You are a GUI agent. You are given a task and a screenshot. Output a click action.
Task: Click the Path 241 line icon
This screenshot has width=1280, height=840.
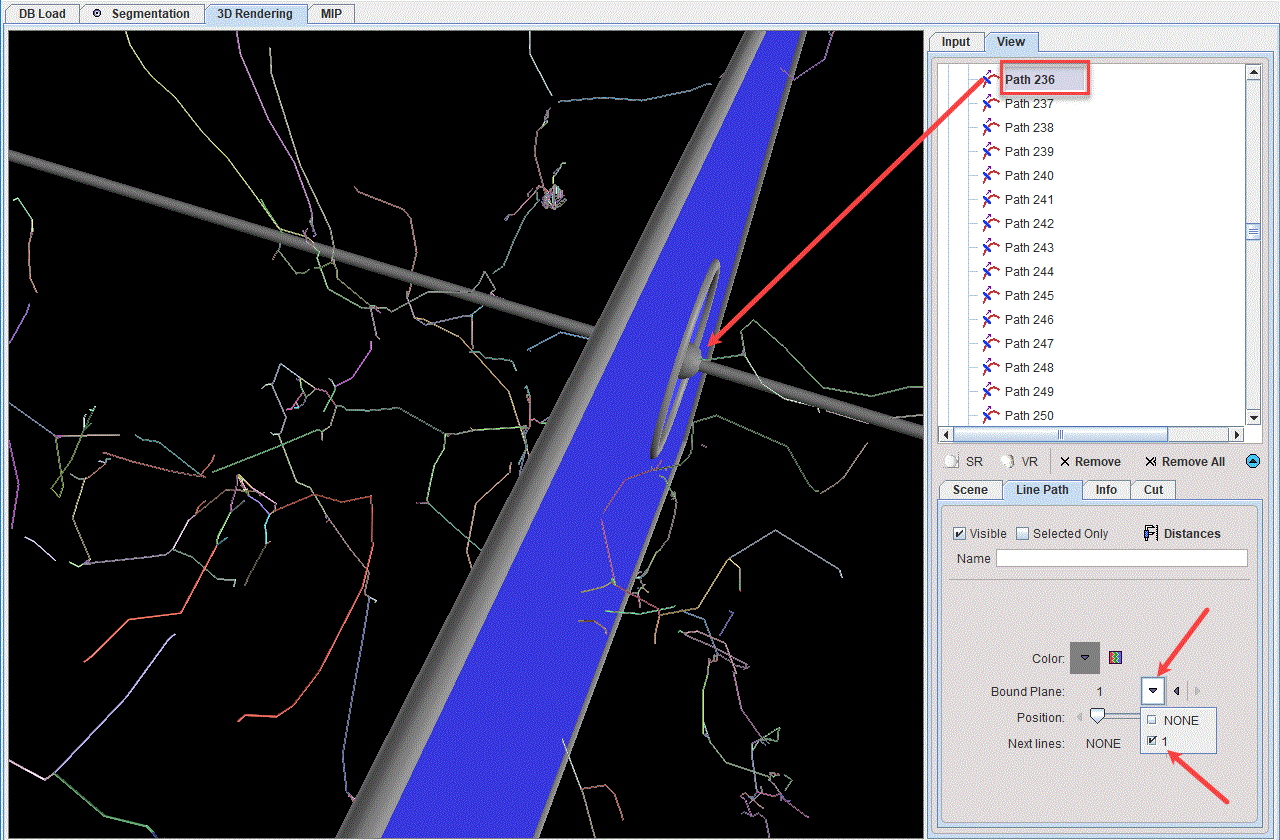click(991, 199)
